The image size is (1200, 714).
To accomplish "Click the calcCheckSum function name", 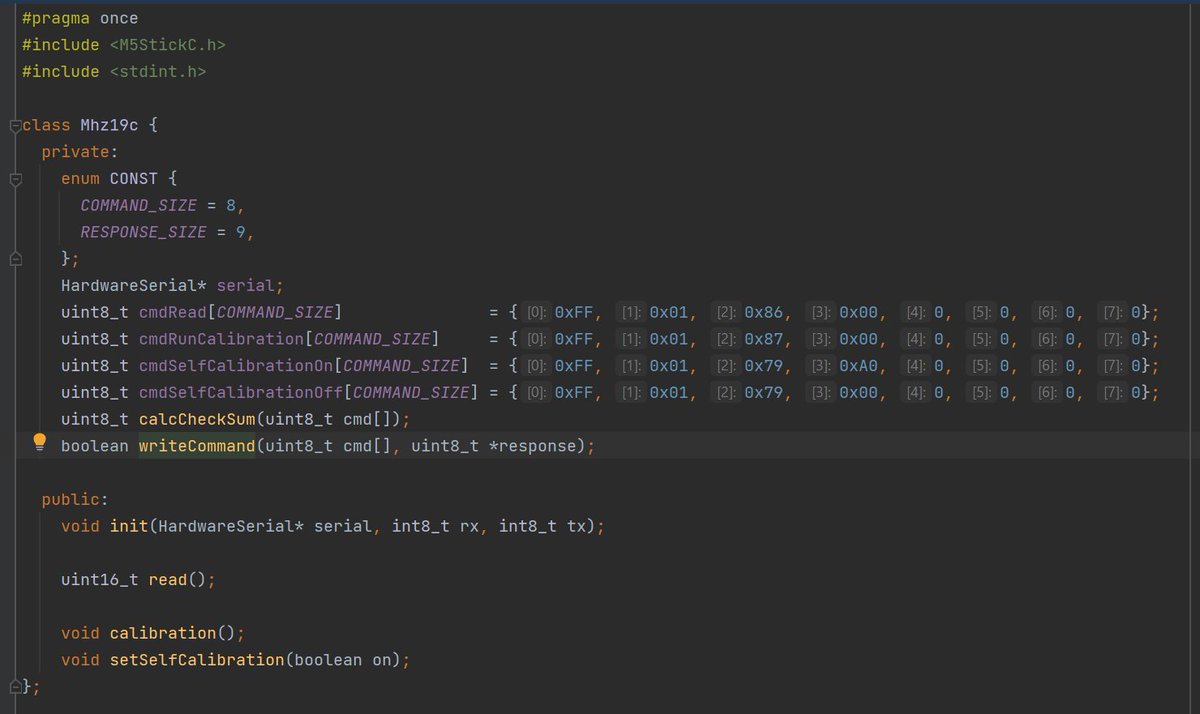I will pyautogui.click(x=197, y=419).
